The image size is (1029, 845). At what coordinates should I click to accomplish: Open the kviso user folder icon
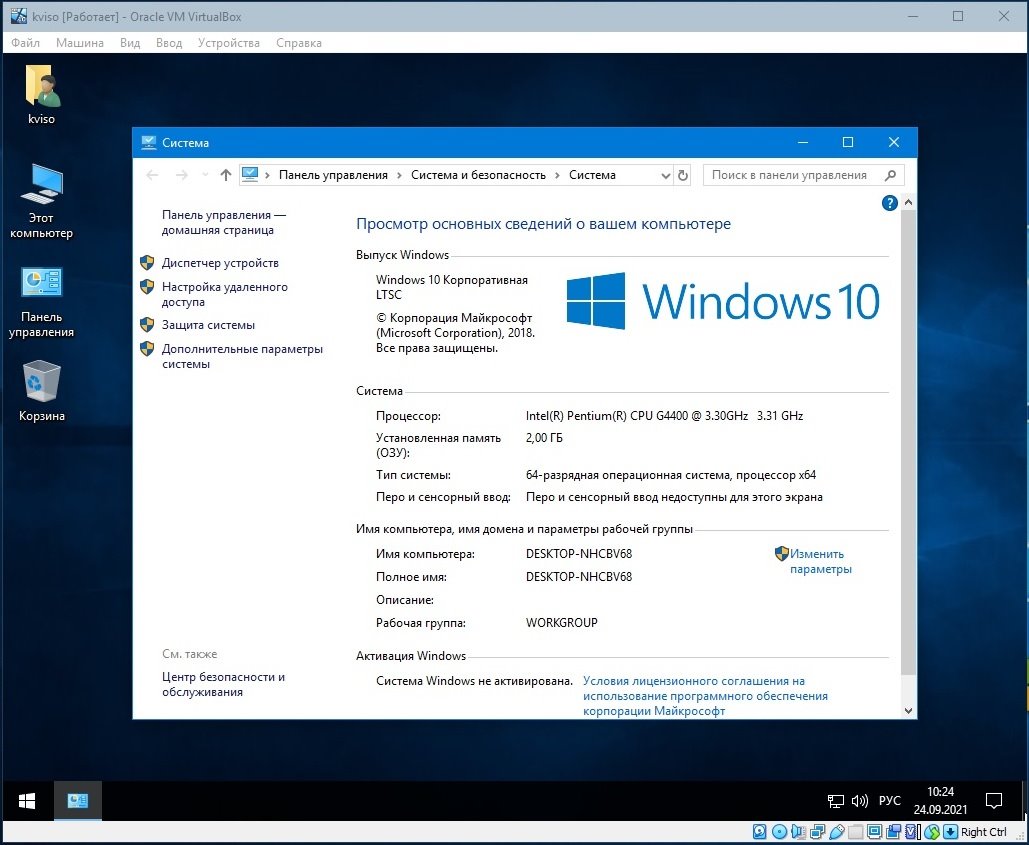(42, 94)
